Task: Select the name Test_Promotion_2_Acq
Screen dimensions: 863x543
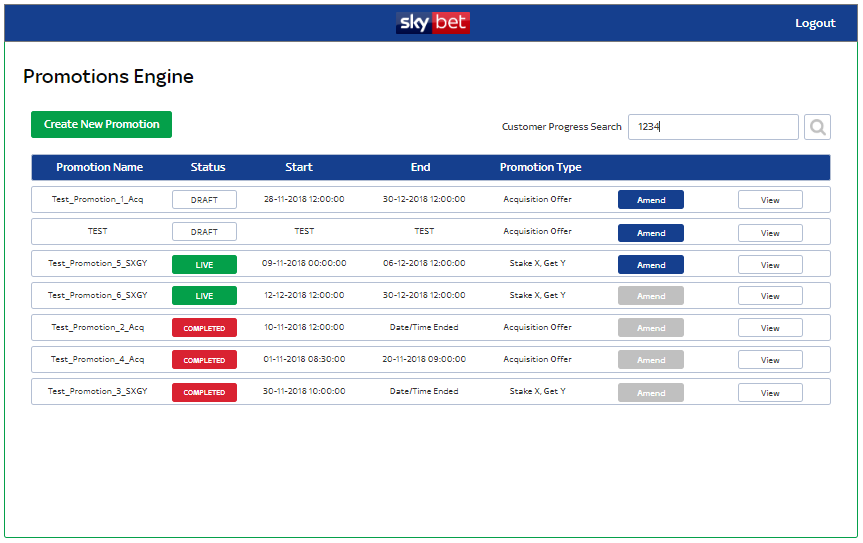Action: point(97,327)
